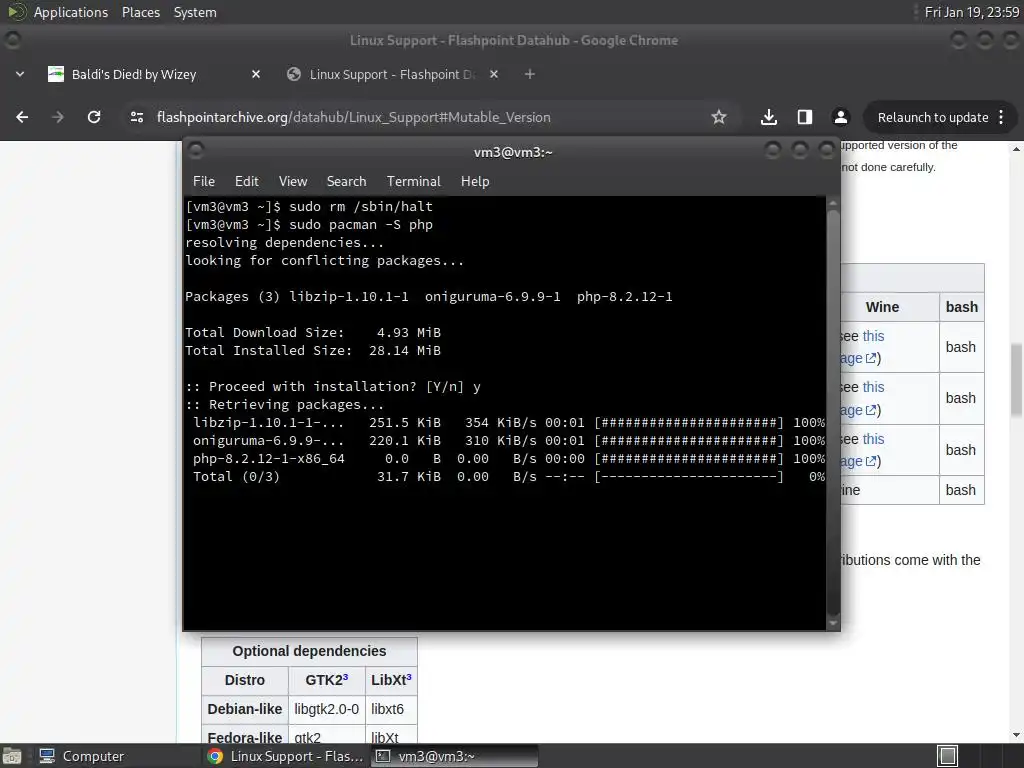Go back using Chrome's back arrow
Image resolution: width=1024 pixels, height=768 pixels.
click(x=22, y=117)
